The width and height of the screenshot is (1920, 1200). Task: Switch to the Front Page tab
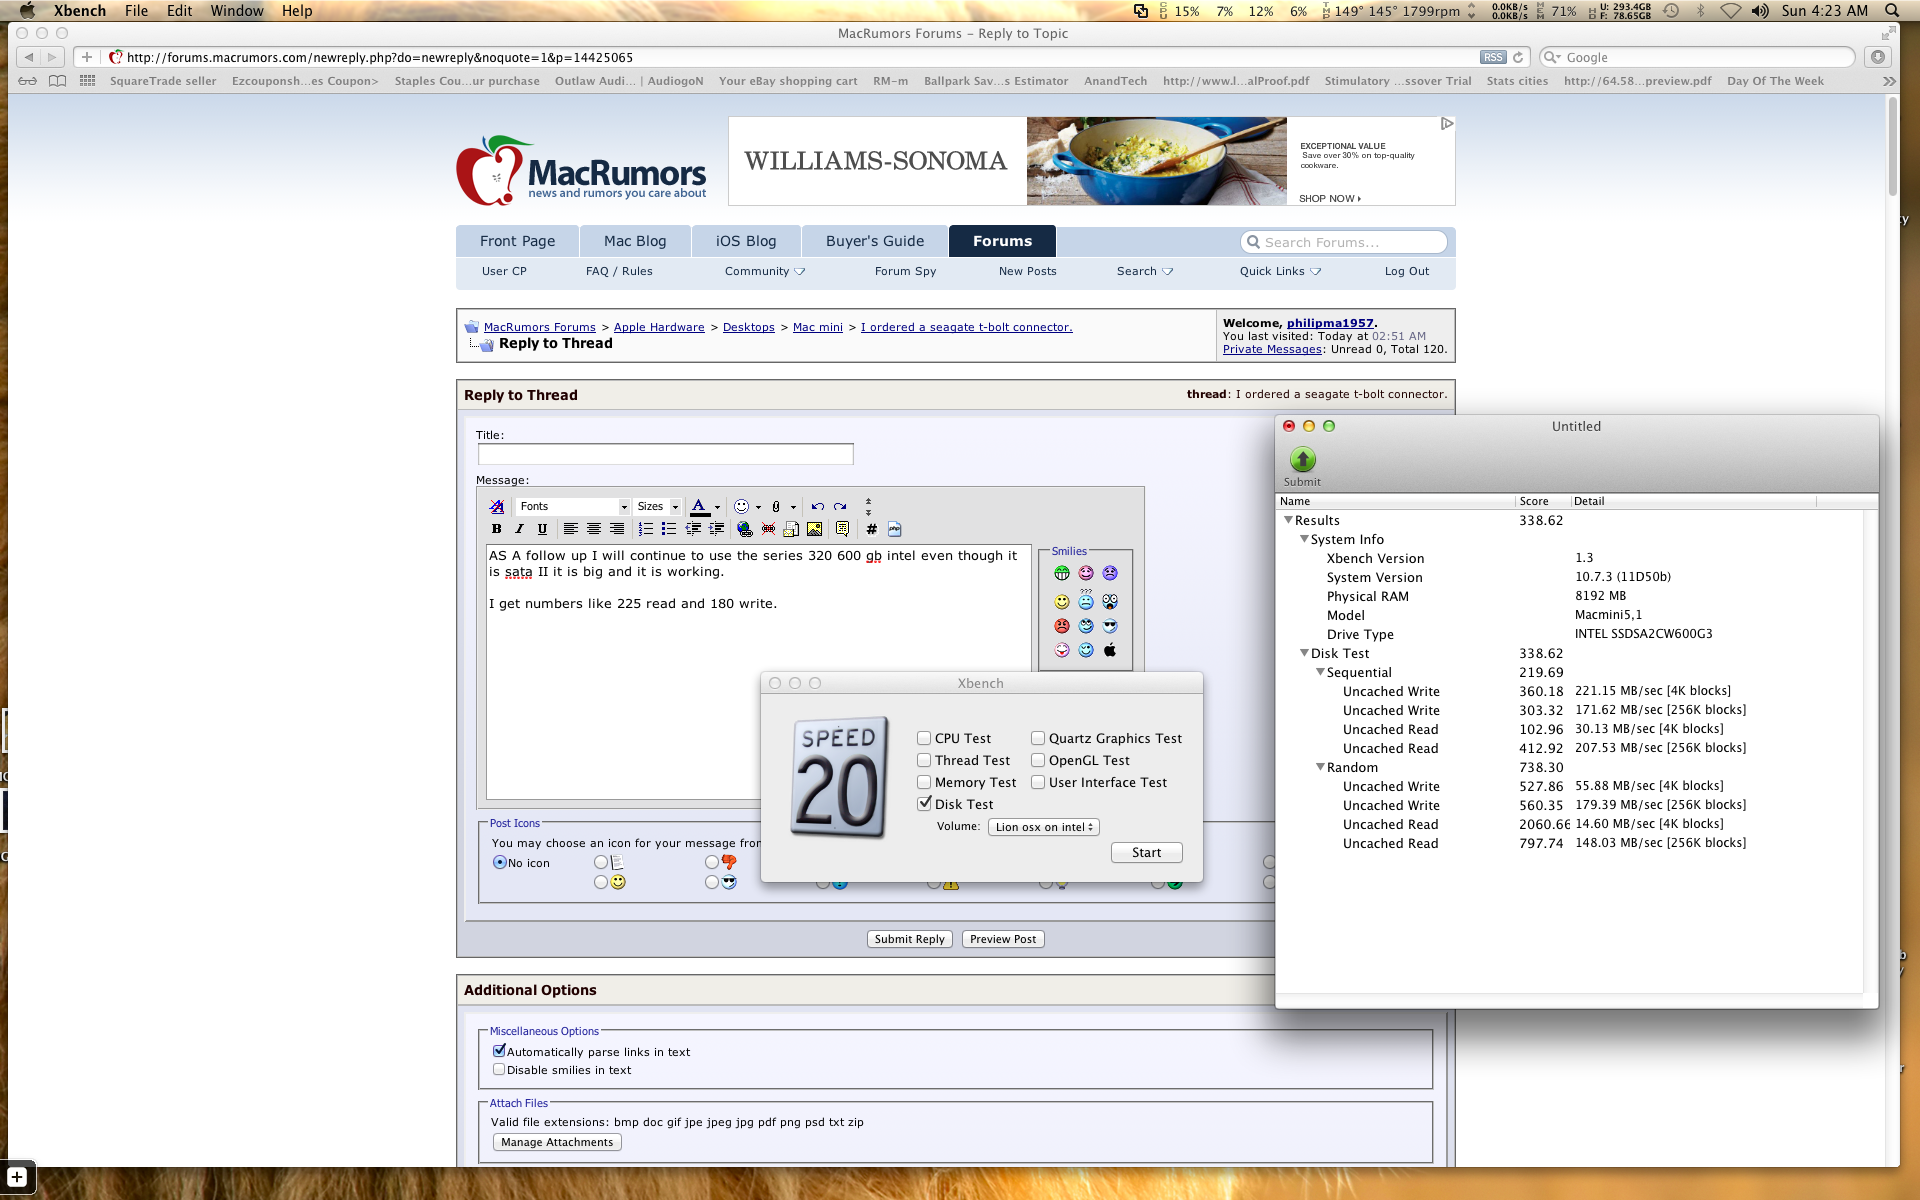(517, 241)
